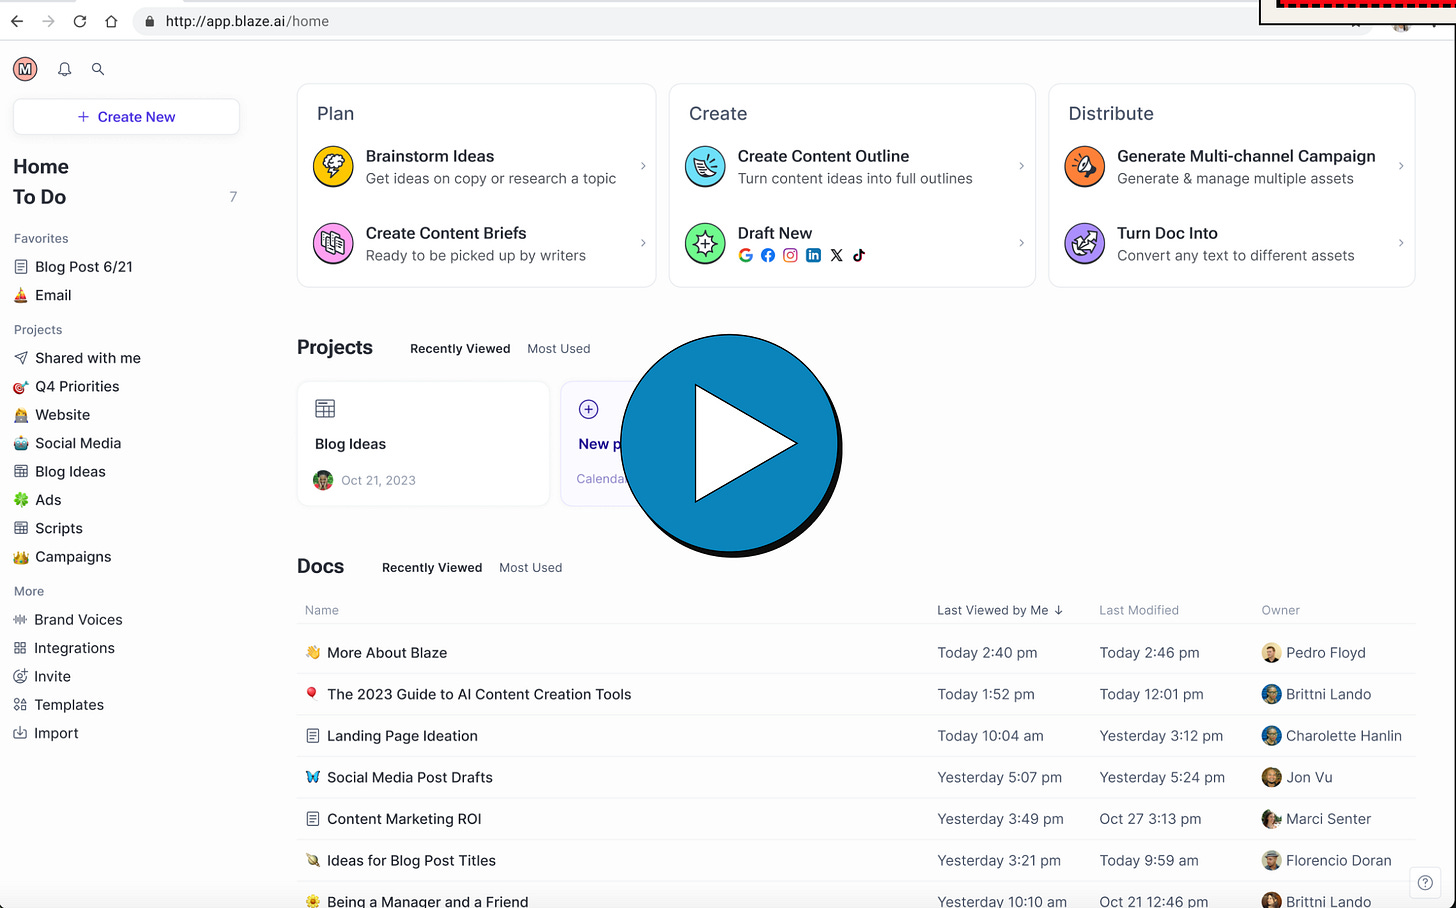Viewport: 1456px width, 908px height.
Task: Open Website project in sidebar
Action: pyautogui.click(x=51, y=415)
